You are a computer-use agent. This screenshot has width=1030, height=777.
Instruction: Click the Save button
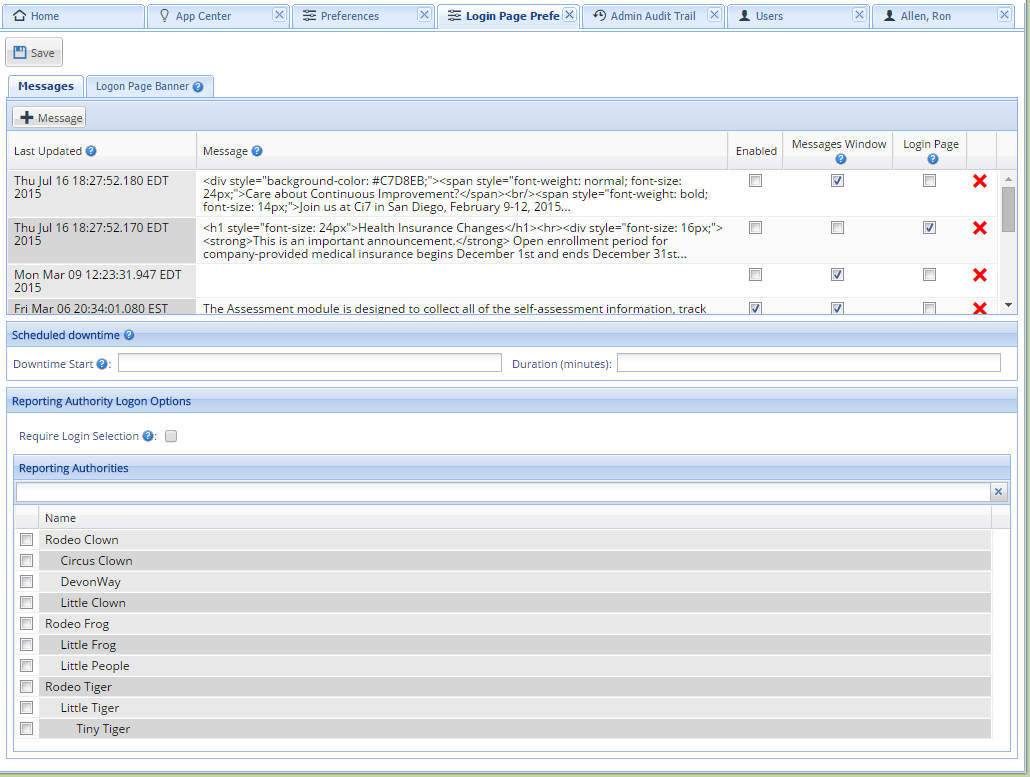[x=34, y=53]
